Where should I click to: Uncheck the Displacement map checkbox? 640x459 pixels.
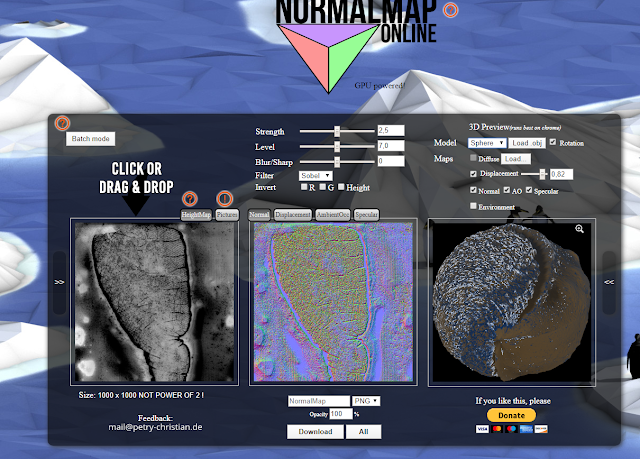point(473,174)
